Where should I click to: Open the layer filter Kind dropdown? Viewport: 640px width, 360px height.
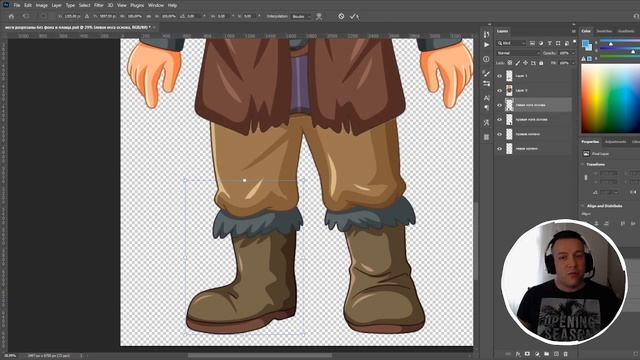511,43
